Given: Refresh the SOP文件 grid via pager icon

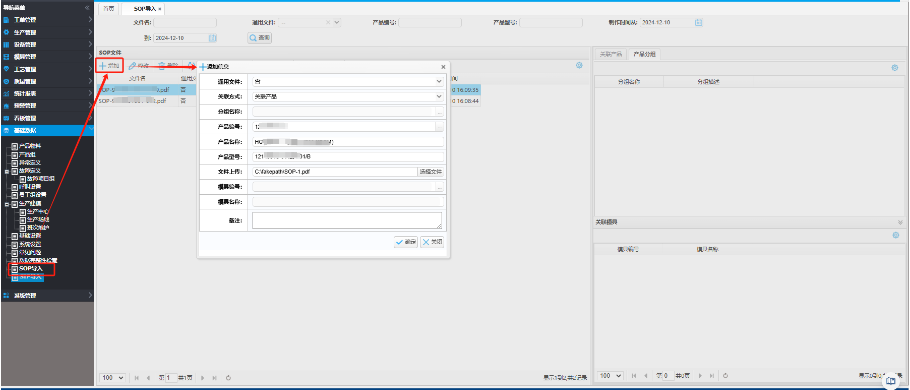Looking at the screenshot, I should coord(229,377).
